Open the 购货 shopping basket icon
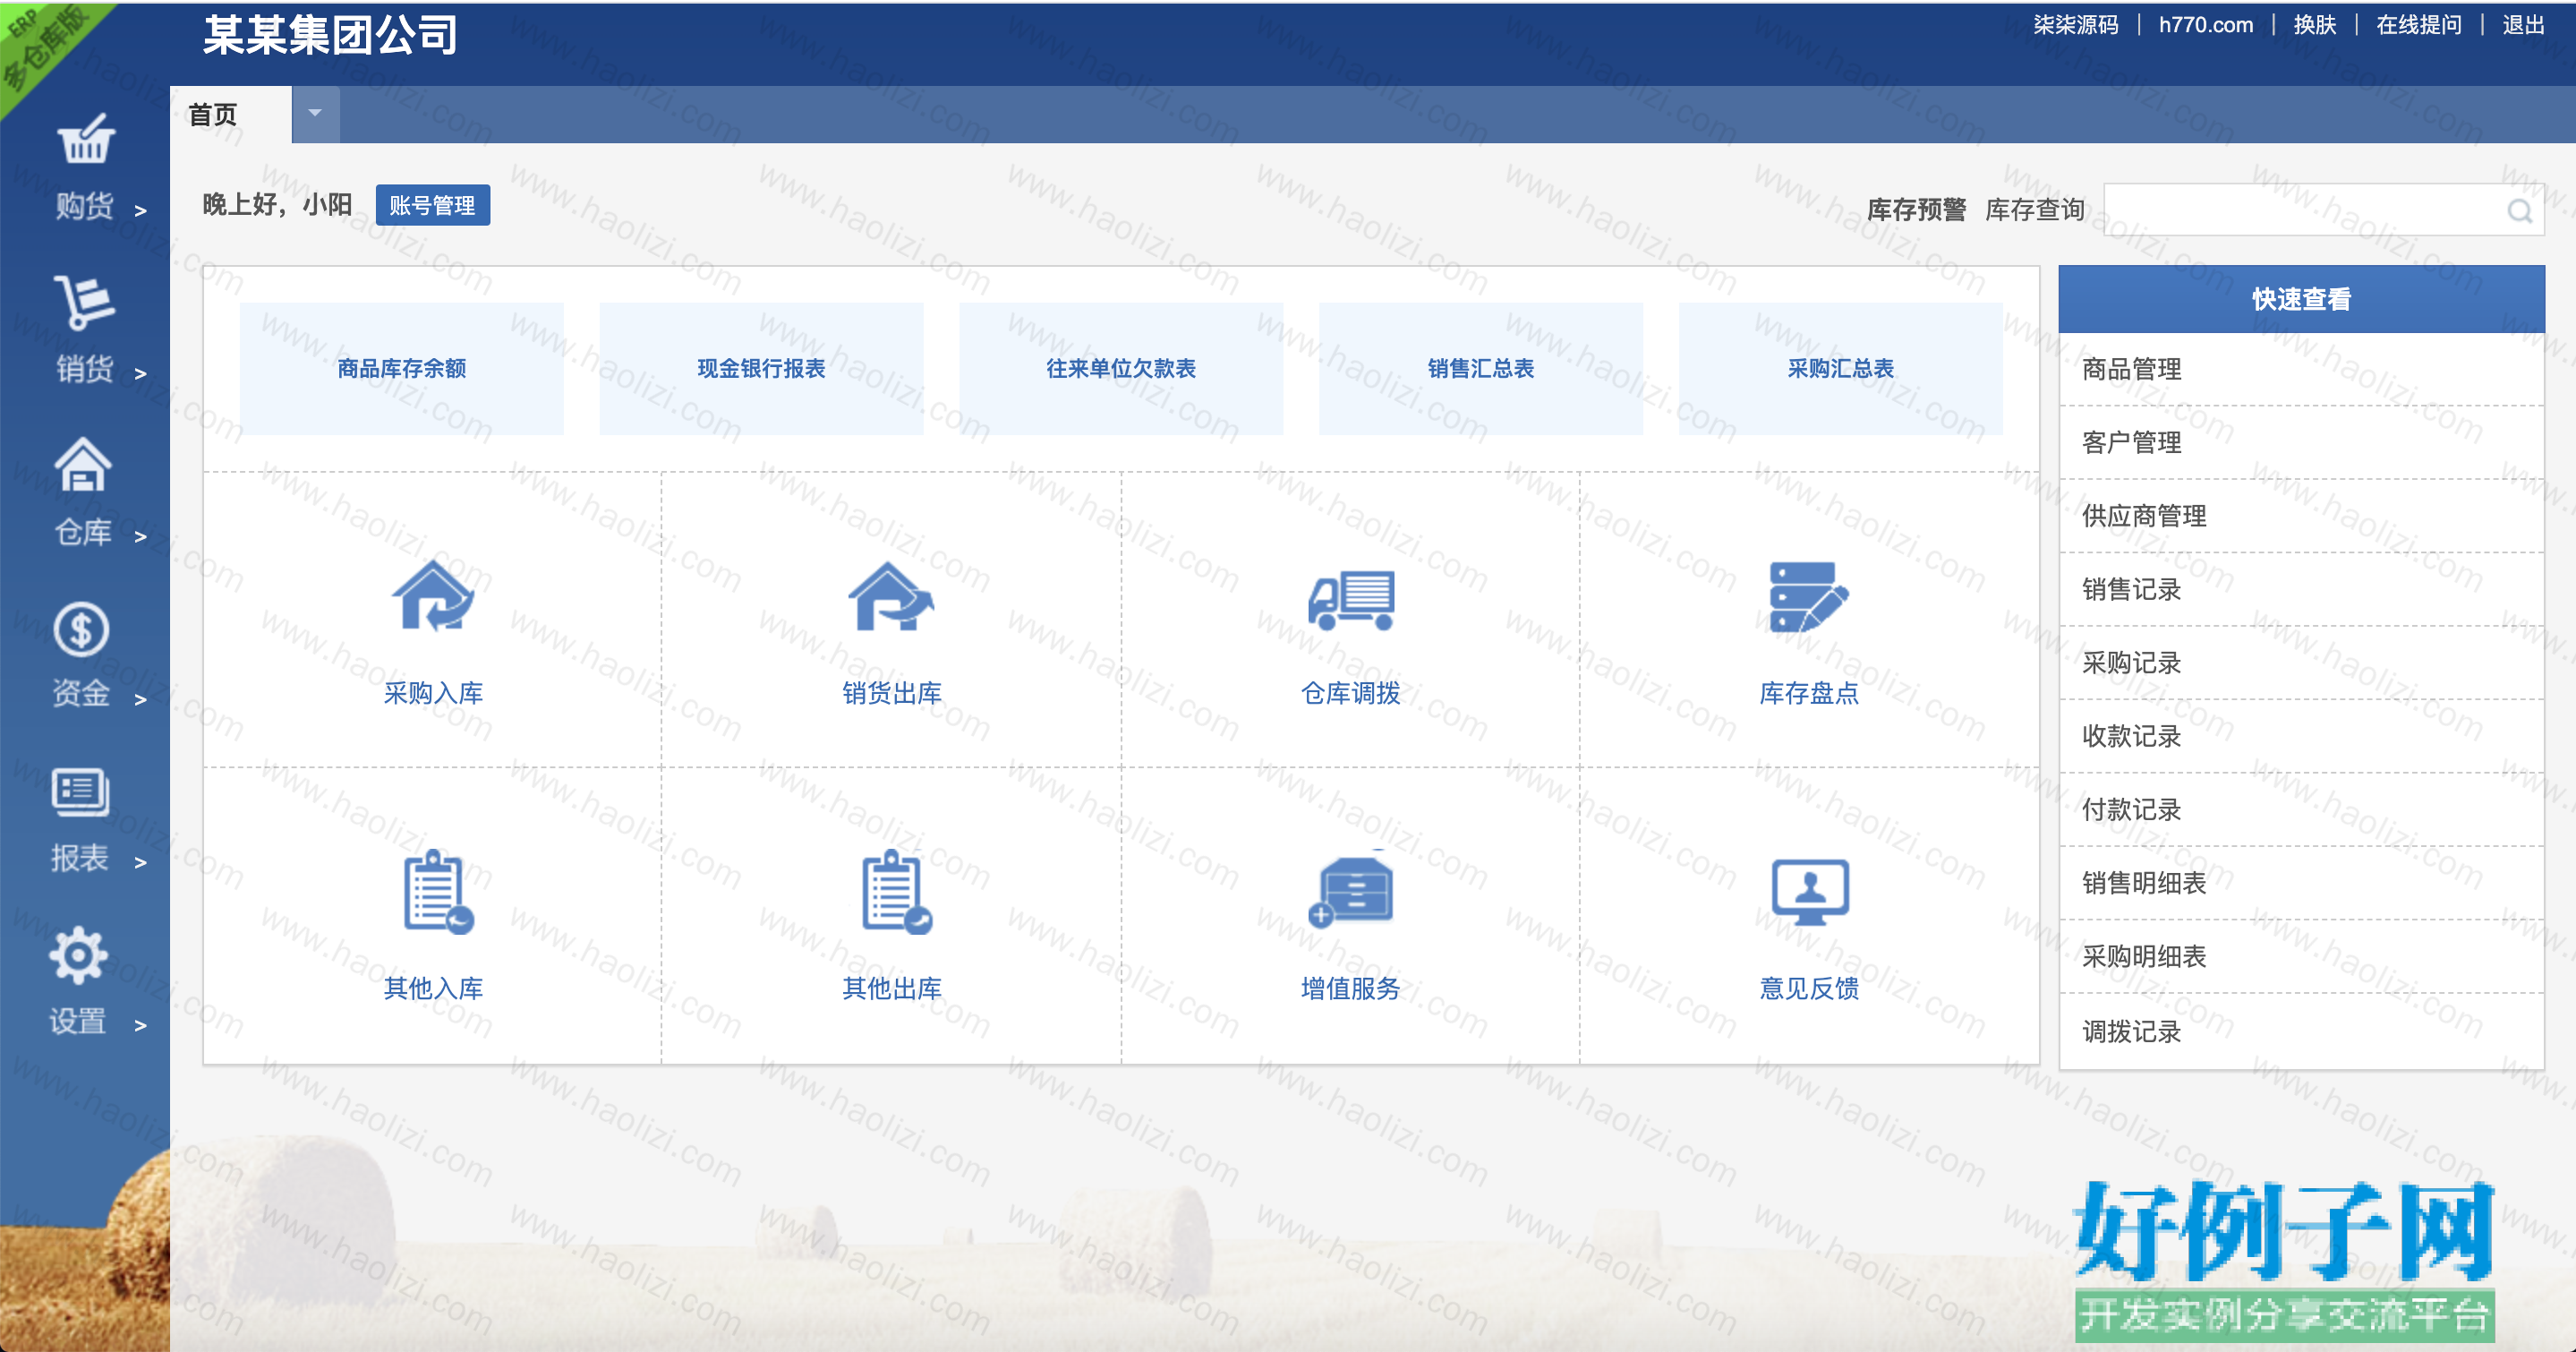The height and width of the screenshot is (1352, 2576). pyautogui.click(x=85, y=139)
